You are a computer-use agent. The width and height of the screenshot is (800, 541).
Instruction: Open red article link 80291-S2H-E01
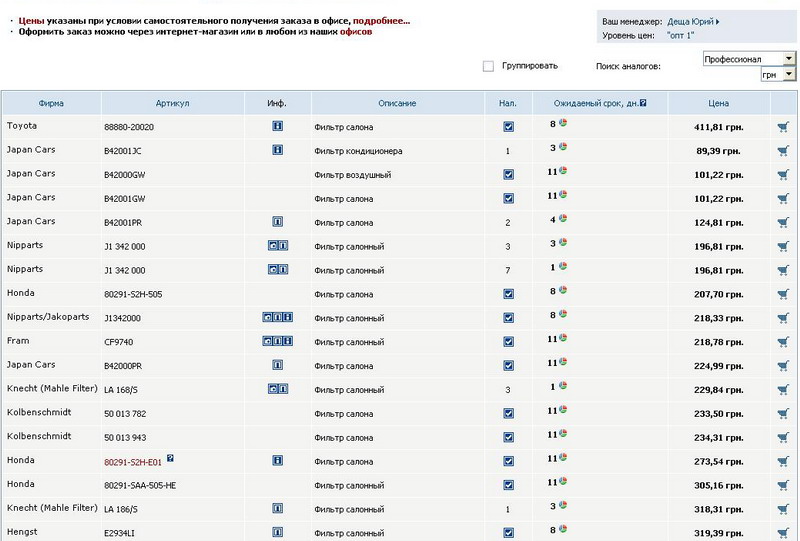(133, 462)
